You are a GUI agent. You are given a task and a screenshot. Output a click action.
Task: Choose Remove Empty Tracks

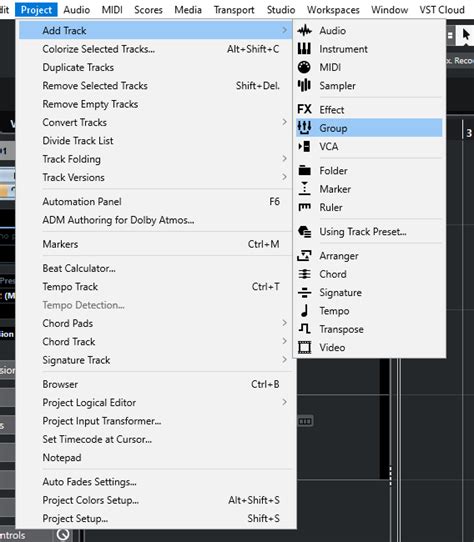click(157, 104)
